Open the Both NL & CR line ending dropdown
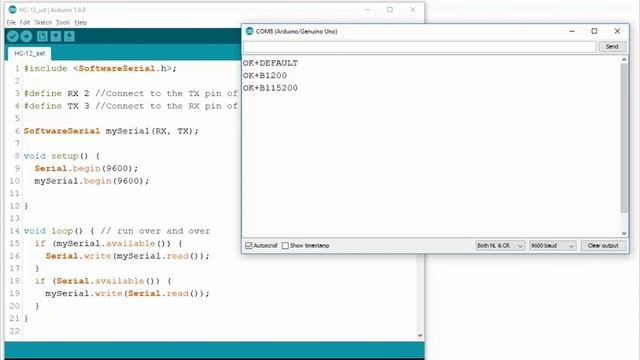 click(500, 246)
